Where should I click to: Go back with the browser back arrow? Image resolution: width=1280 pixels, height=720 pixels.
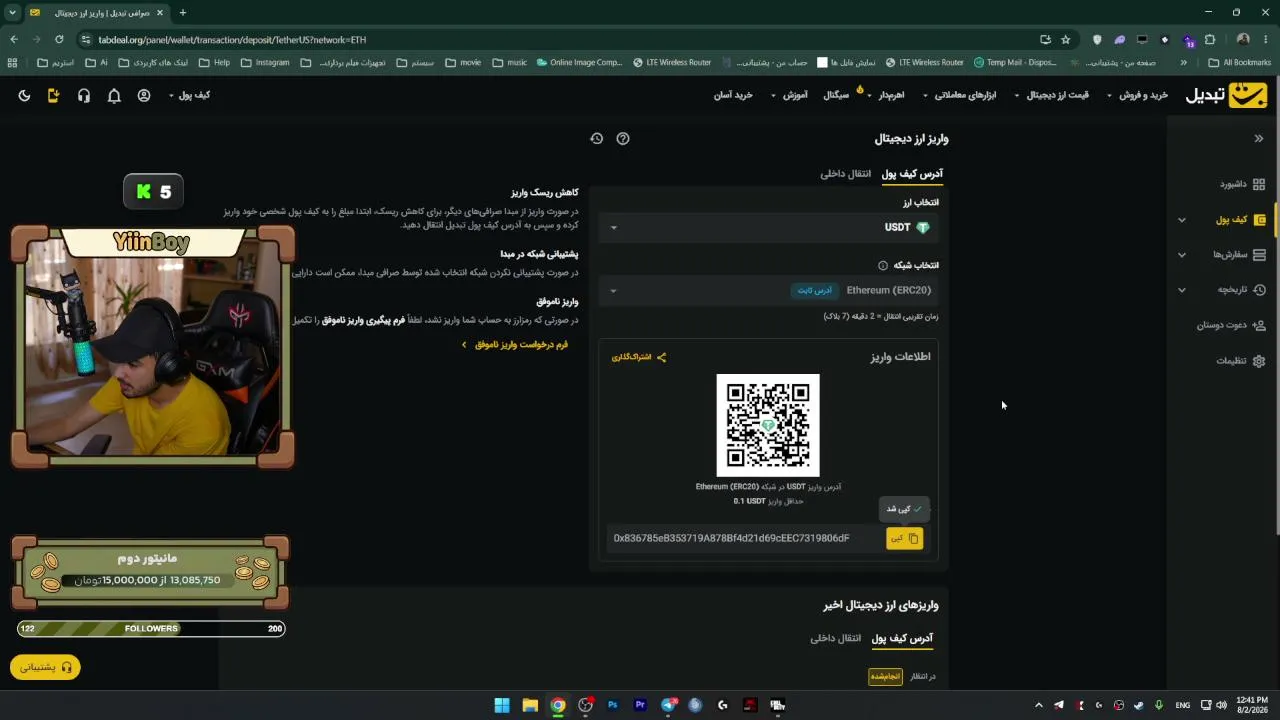coord(14,40)
